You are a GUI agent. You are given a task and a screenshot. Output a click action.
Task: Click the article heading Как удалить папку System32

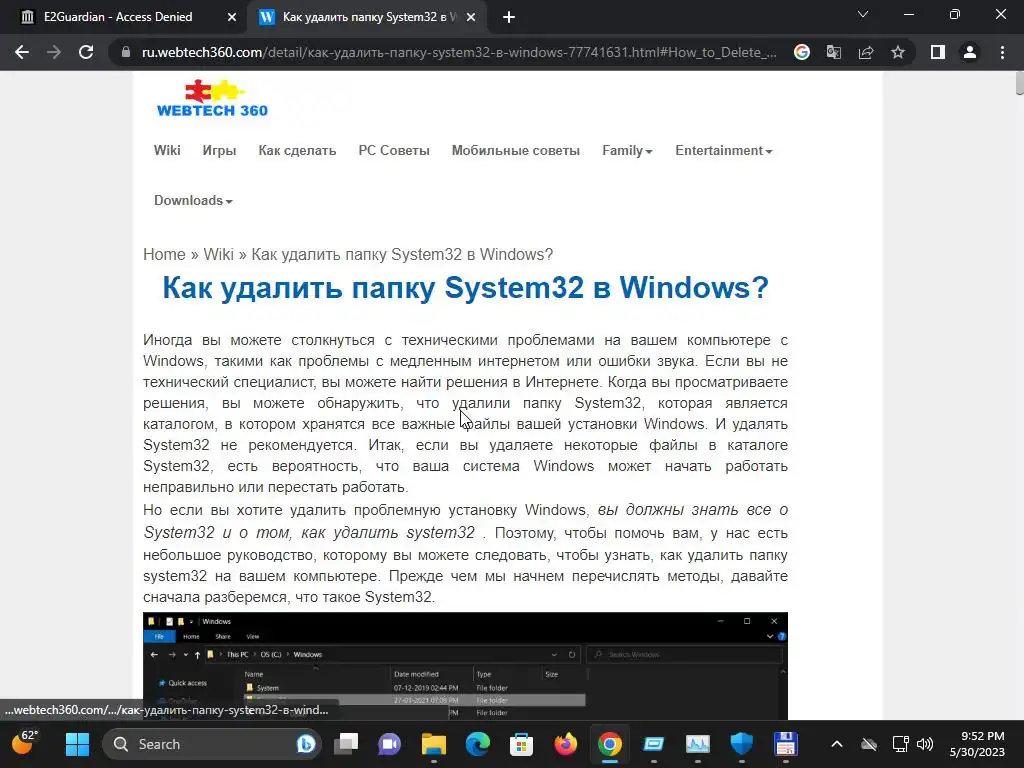(466, 287)
